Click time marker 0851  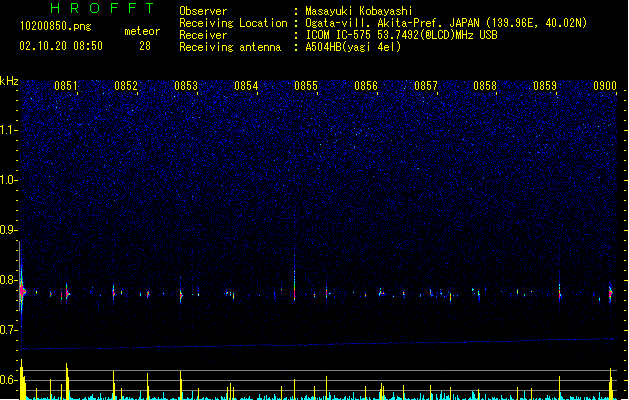66,86
